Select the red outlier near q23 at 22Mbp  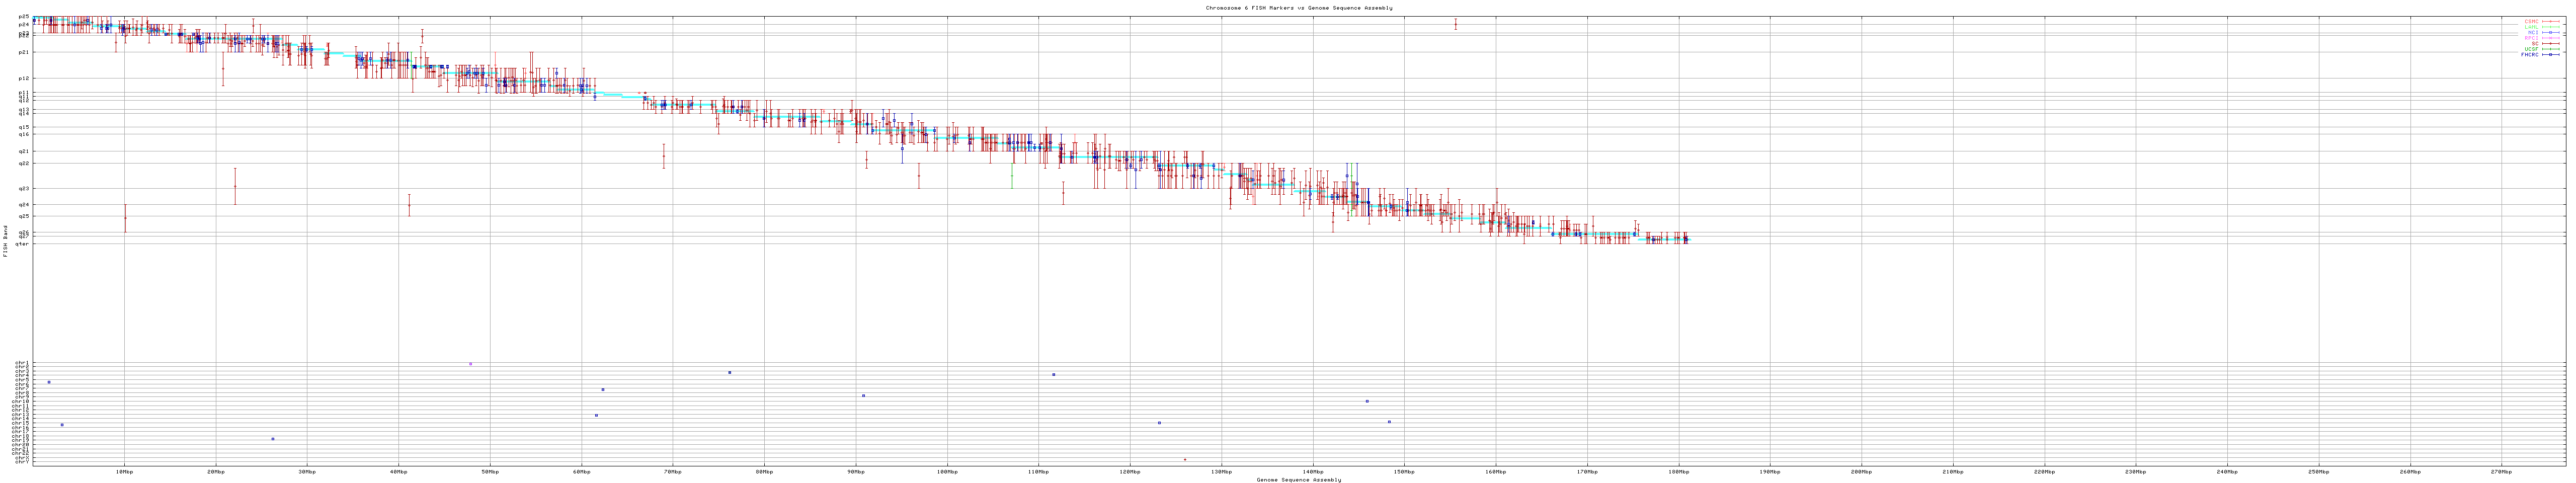[x=235, y=186]
